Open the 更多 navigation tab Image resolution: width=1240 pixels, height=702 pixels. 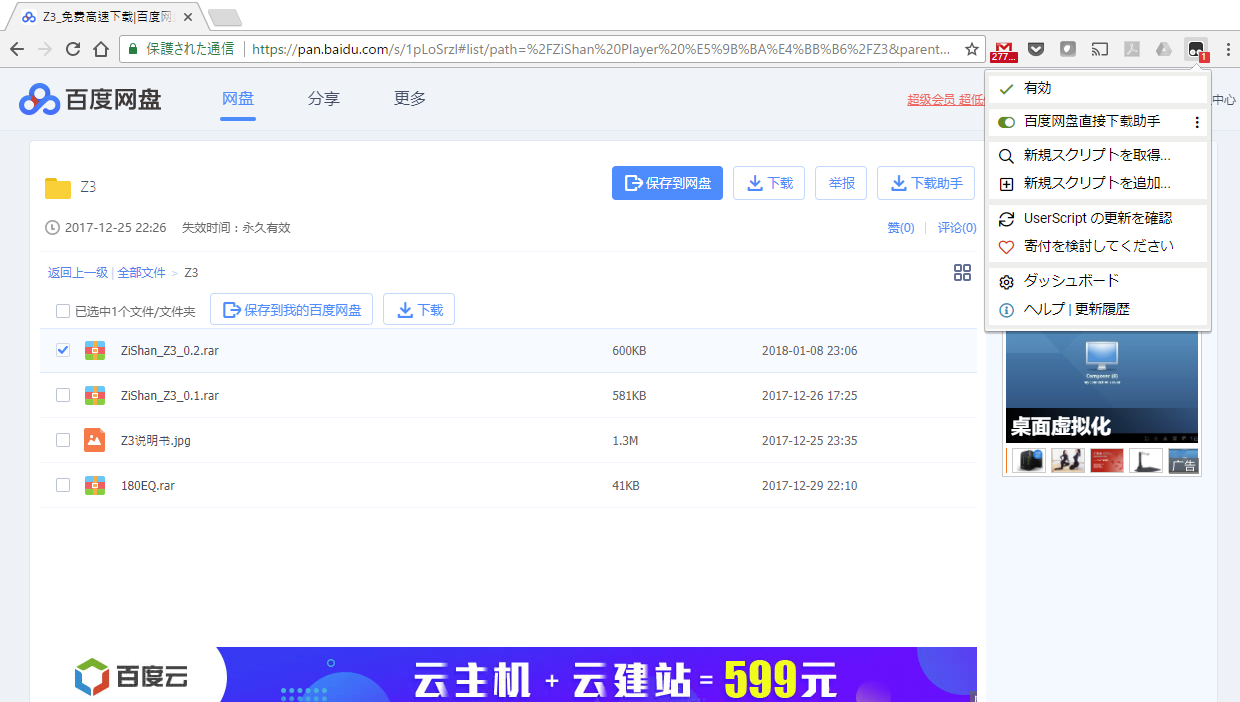pyautogui.click(x=410, y=99)
